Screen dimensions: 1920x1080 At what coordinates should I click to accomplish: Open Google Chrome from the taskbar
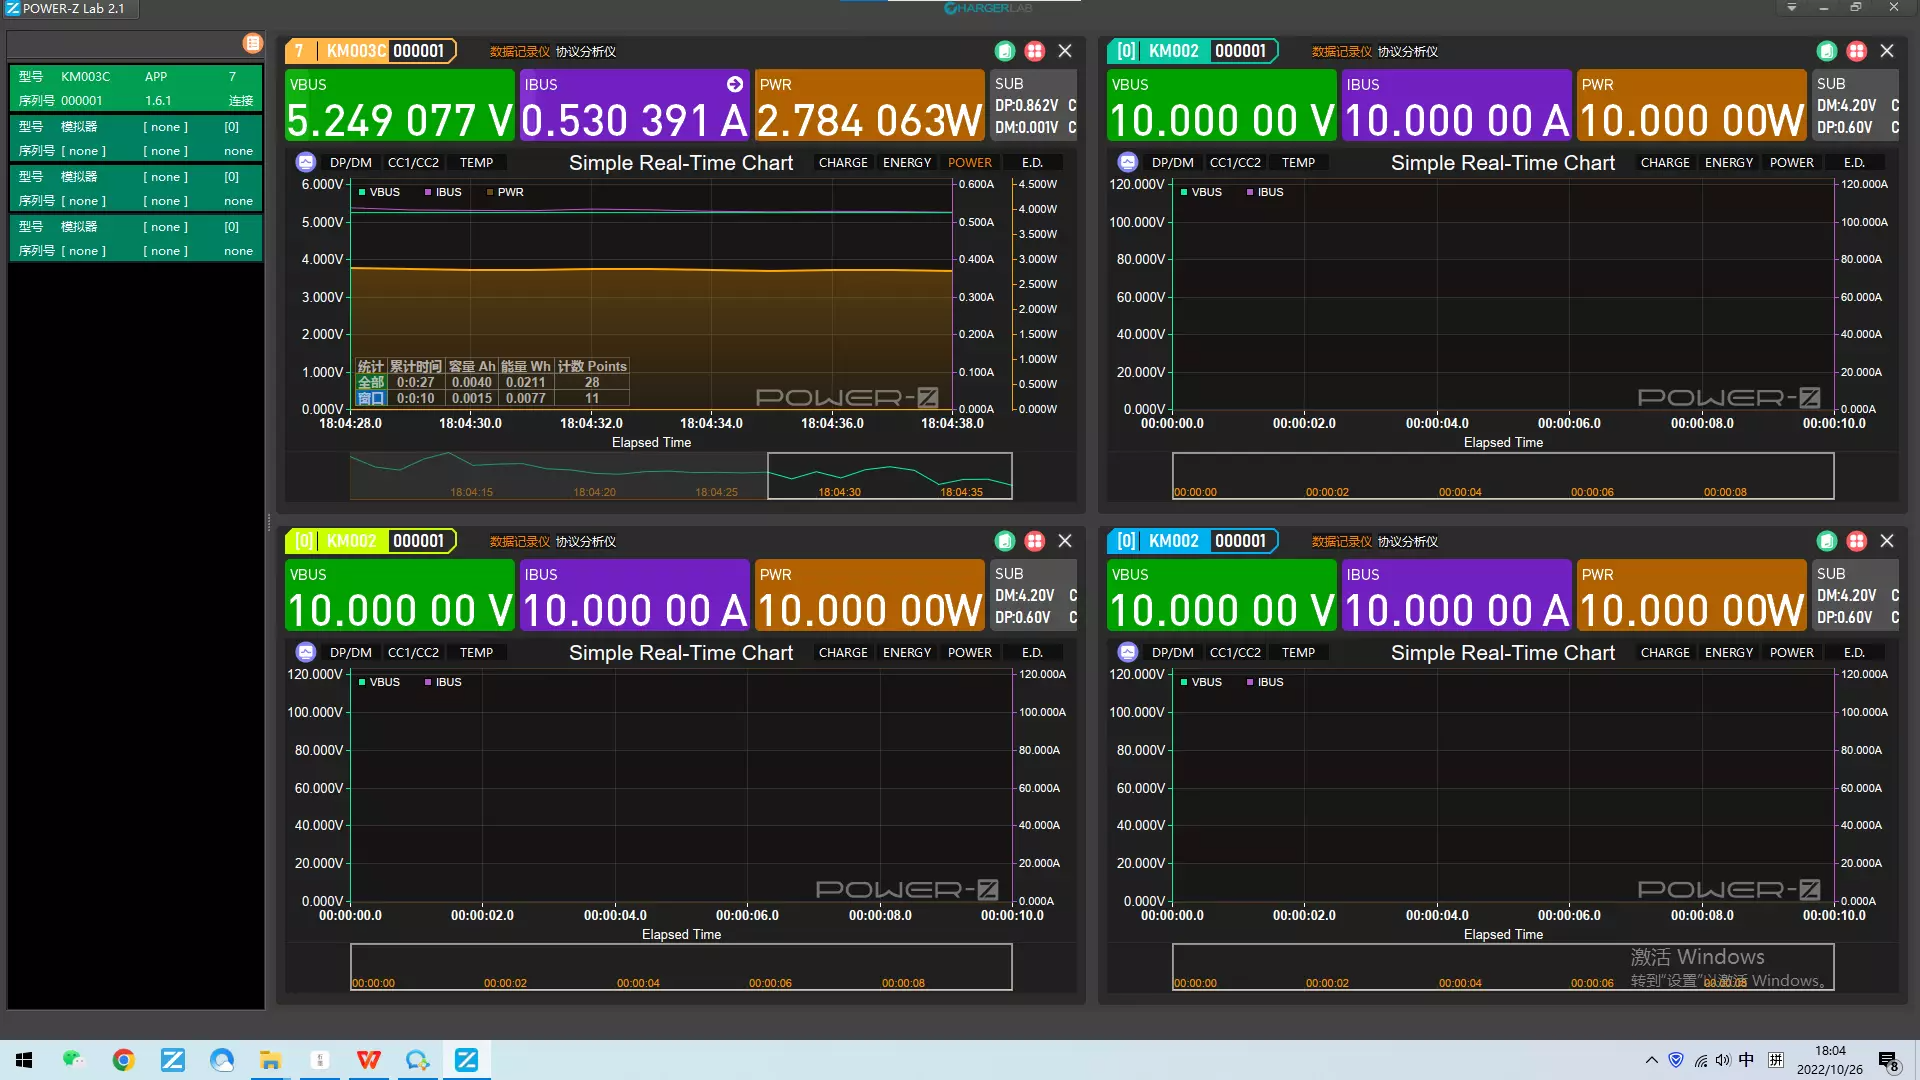[x=123, y=1060]
